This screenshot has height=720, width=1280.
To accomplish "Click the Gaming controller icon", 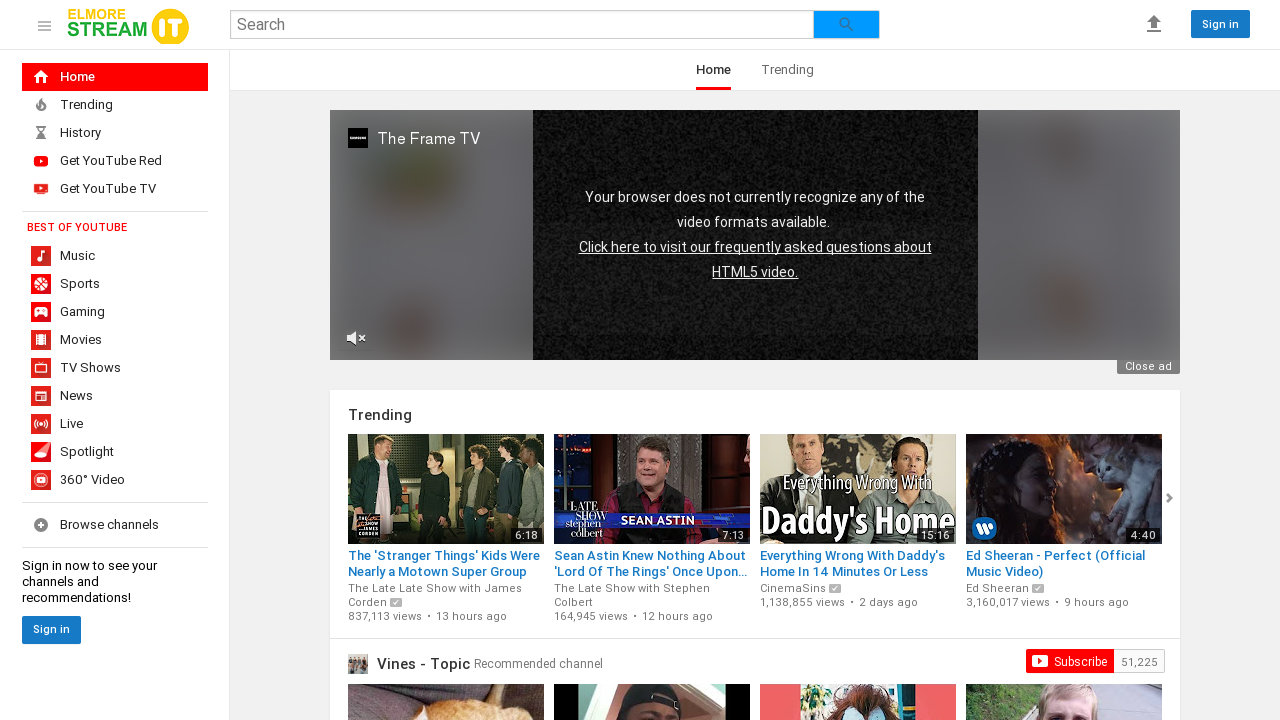I will click(41, 312).
